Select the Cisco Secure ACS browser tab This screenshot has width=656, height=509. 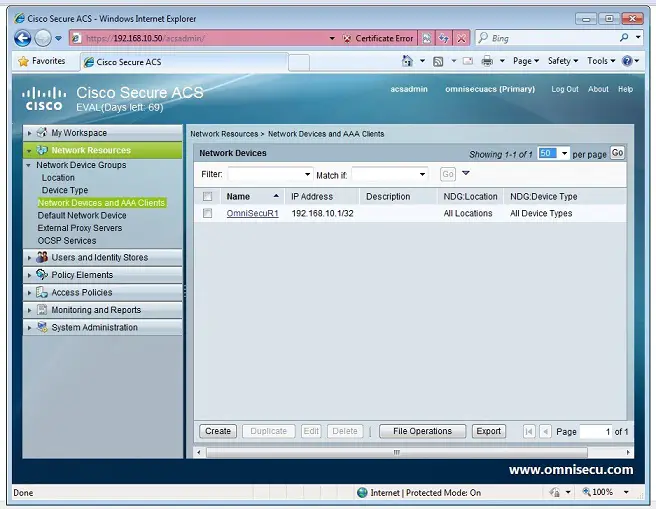coord(184,62)
